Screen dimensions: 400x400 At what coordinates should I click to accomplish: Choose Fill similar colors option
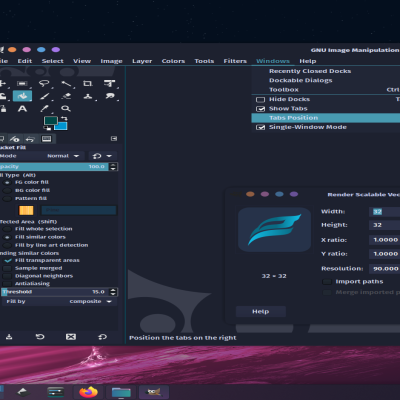point(7,237)
